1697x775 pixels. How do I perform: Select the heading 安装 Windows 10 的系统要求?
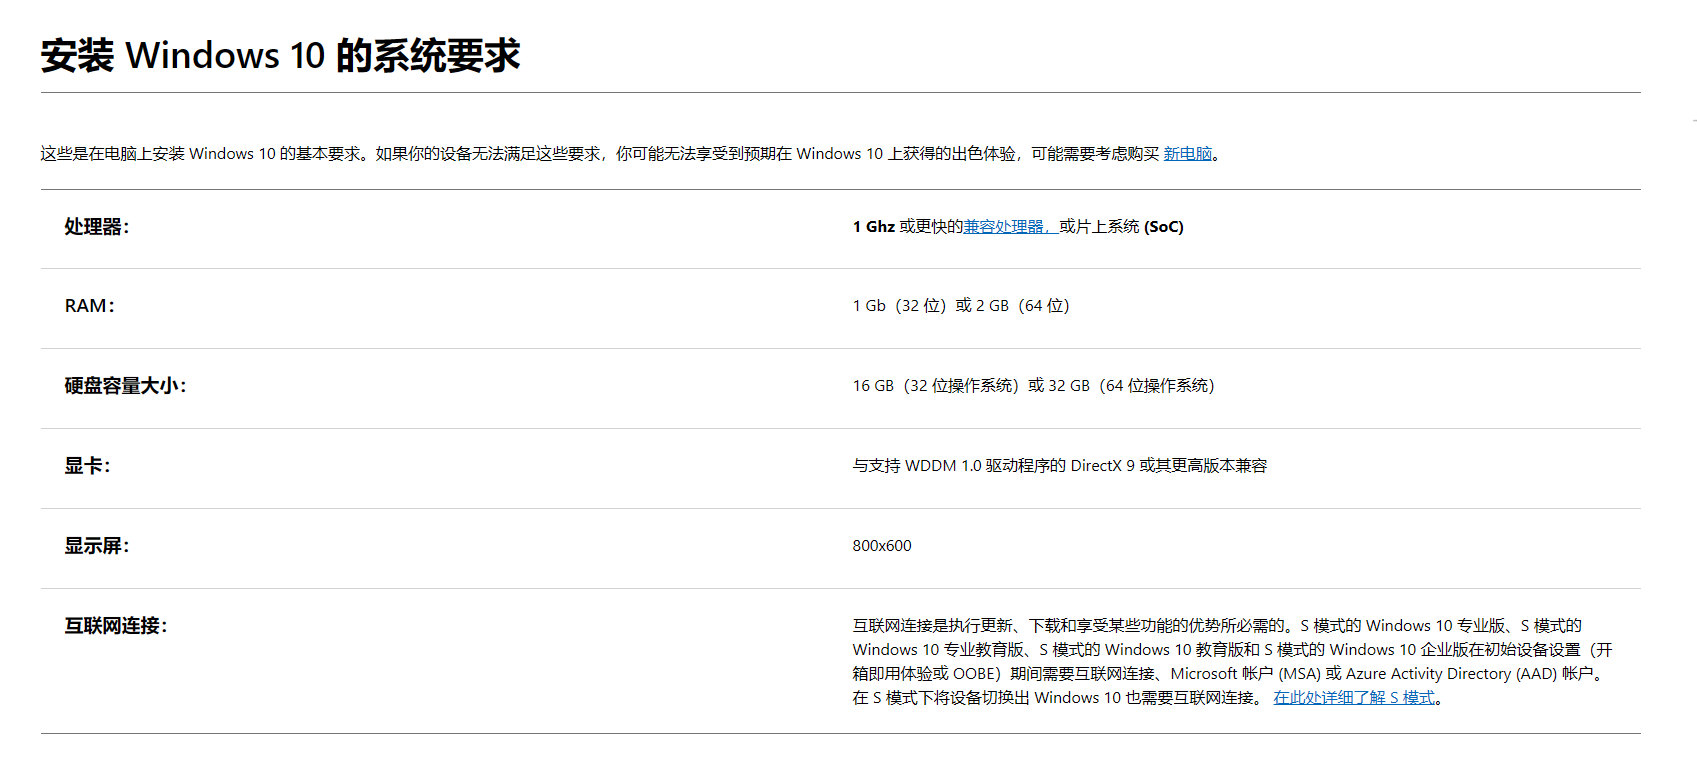coord(280,55)
